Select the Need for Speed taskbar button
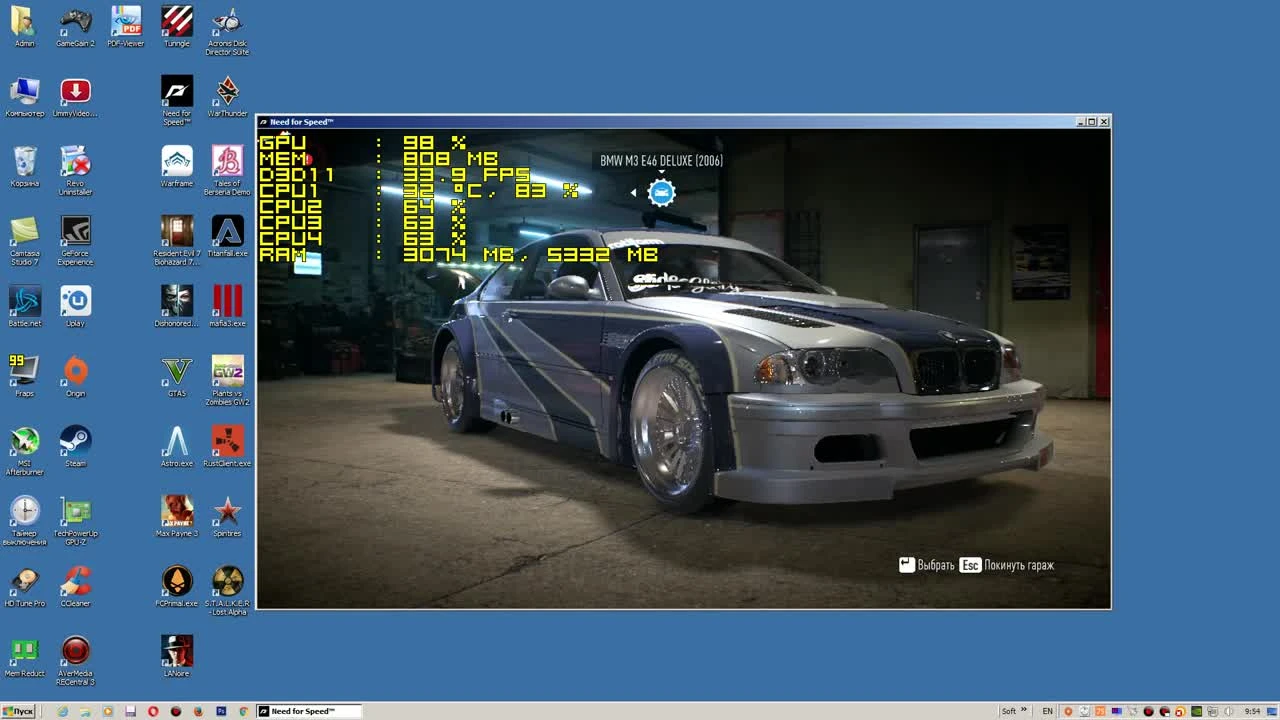The image size is (1280, 720). tap(308, 711)
